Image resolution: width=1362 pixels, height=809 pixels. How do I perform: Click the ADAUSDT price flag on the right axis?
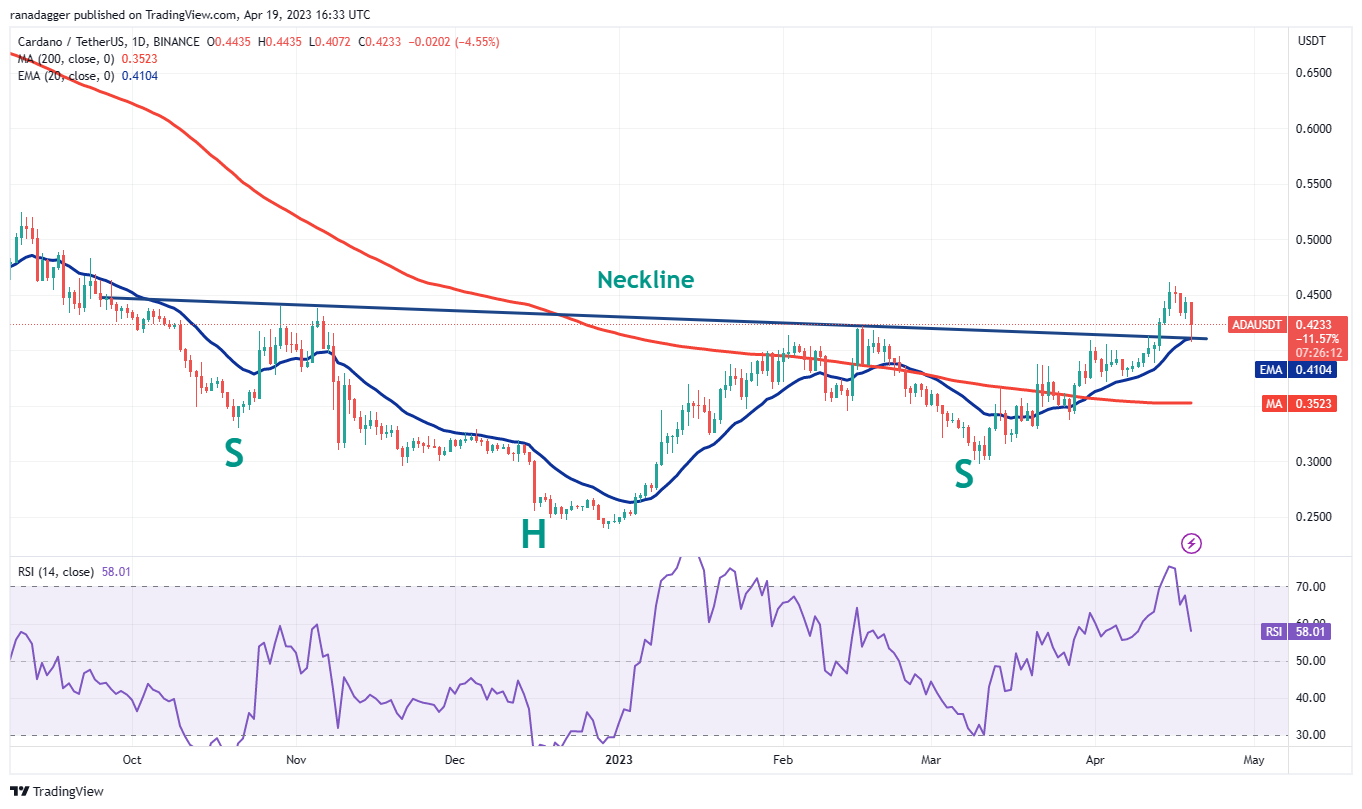point(1256,325)
